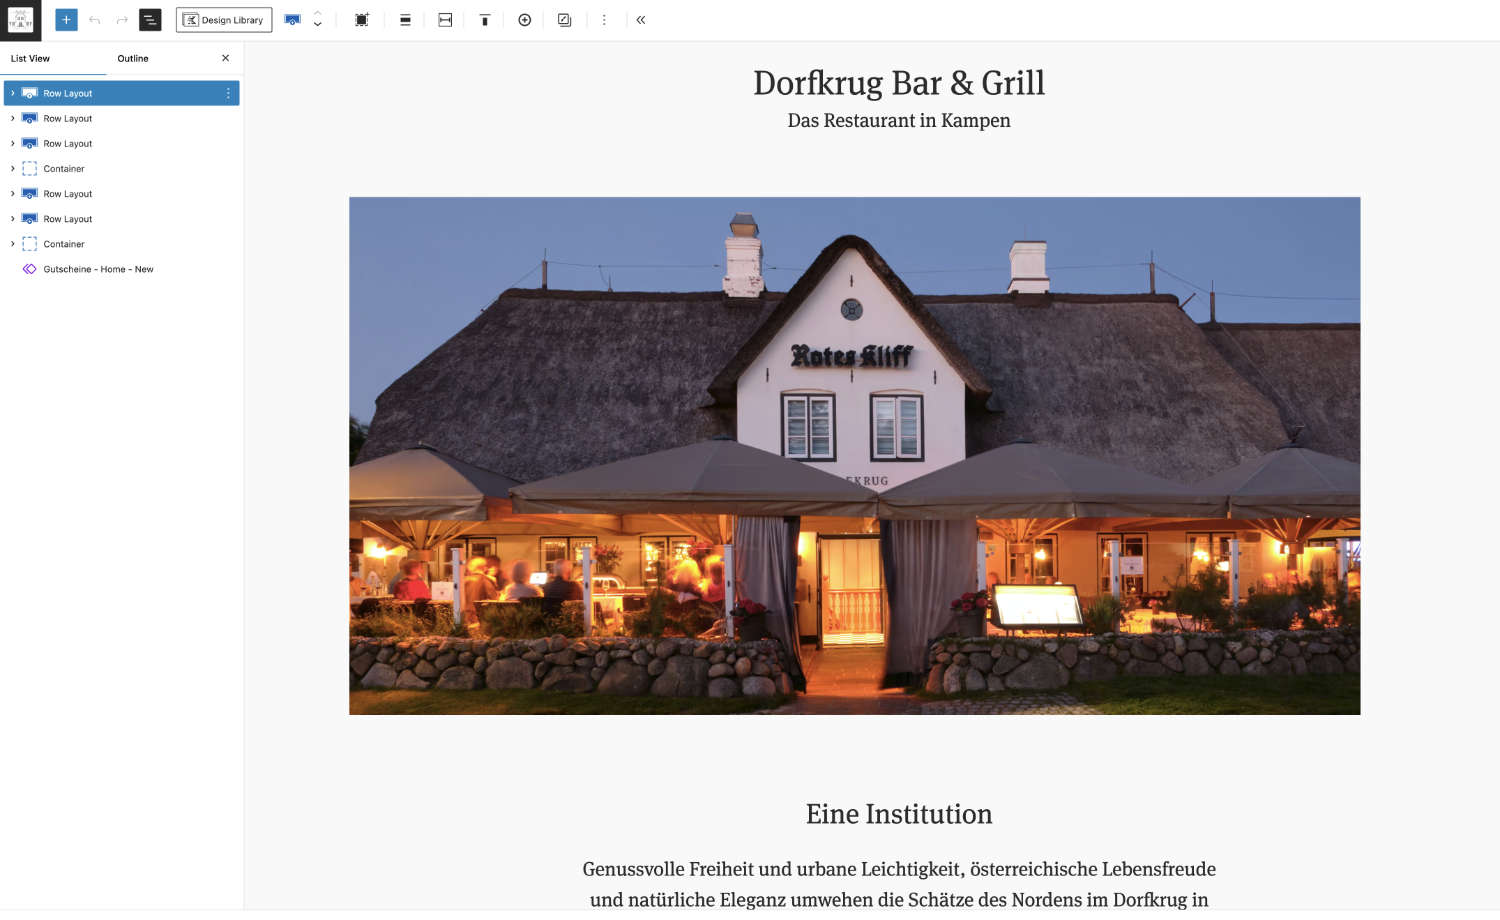Undo the last change
The height and width of the screenshot is (920, 1500).
[x=95, y=20]
